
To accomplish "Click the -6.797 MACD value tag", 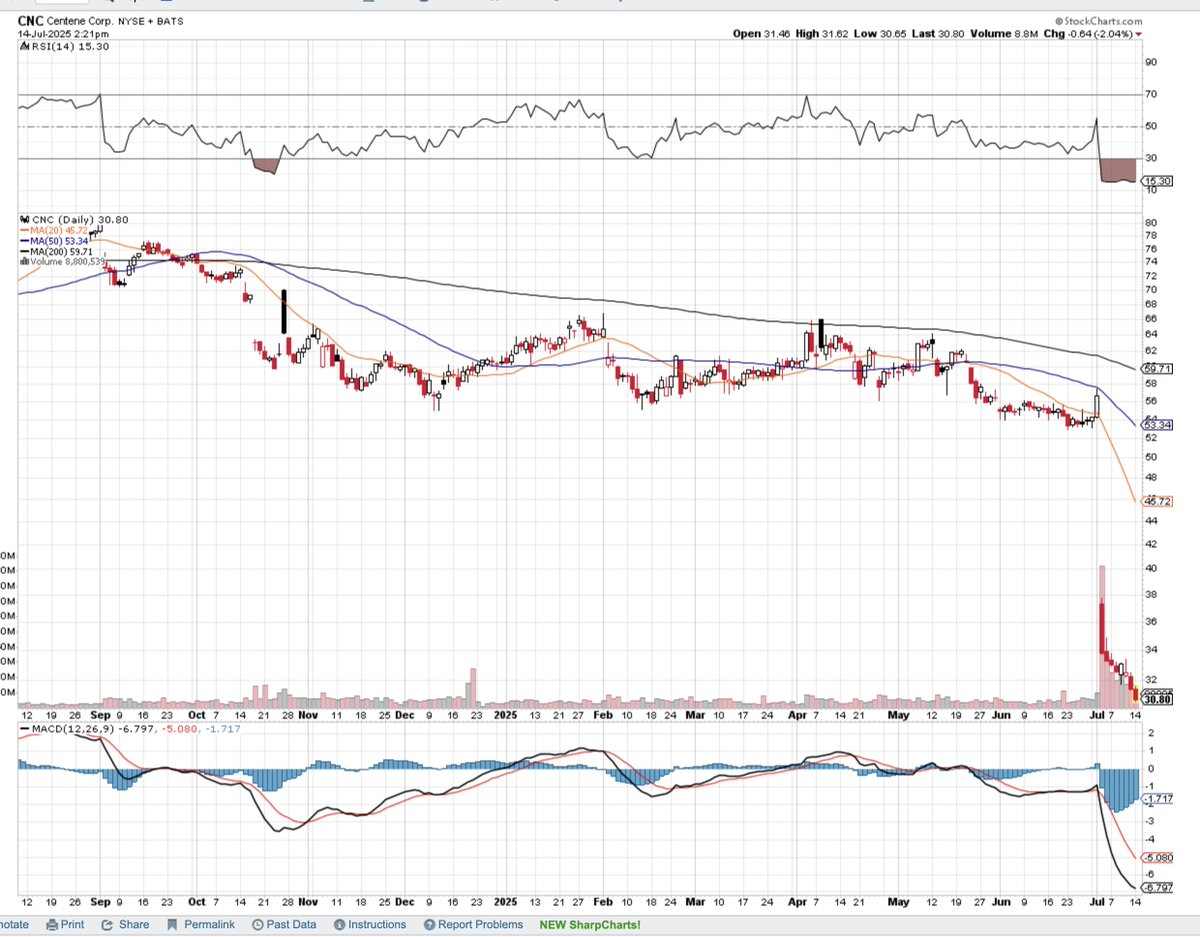I will (1159, 888).
